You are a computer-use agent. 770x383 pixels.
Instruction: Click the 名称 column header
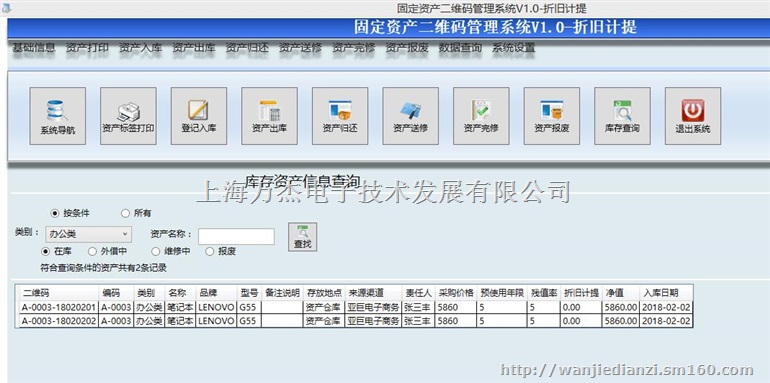(180, 293)
